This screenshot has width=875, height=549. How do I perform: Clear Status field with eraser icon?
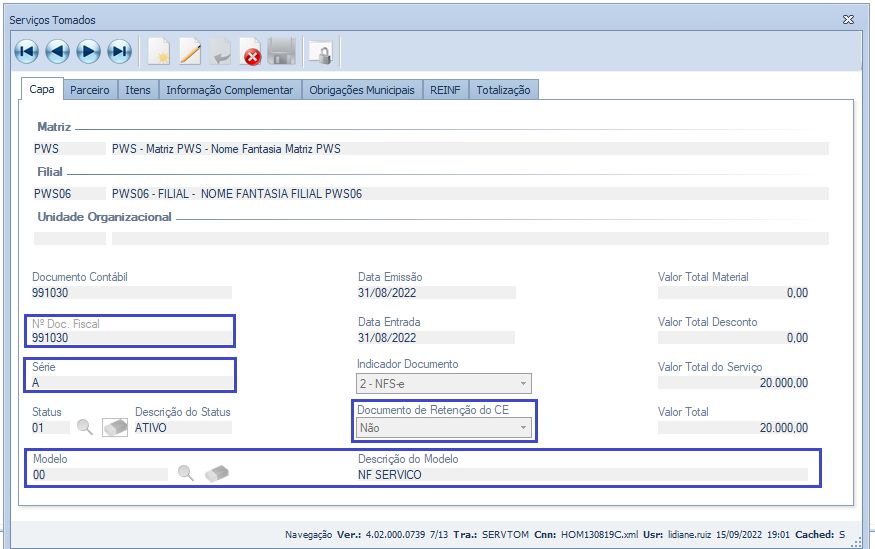[x=115, y=427]
